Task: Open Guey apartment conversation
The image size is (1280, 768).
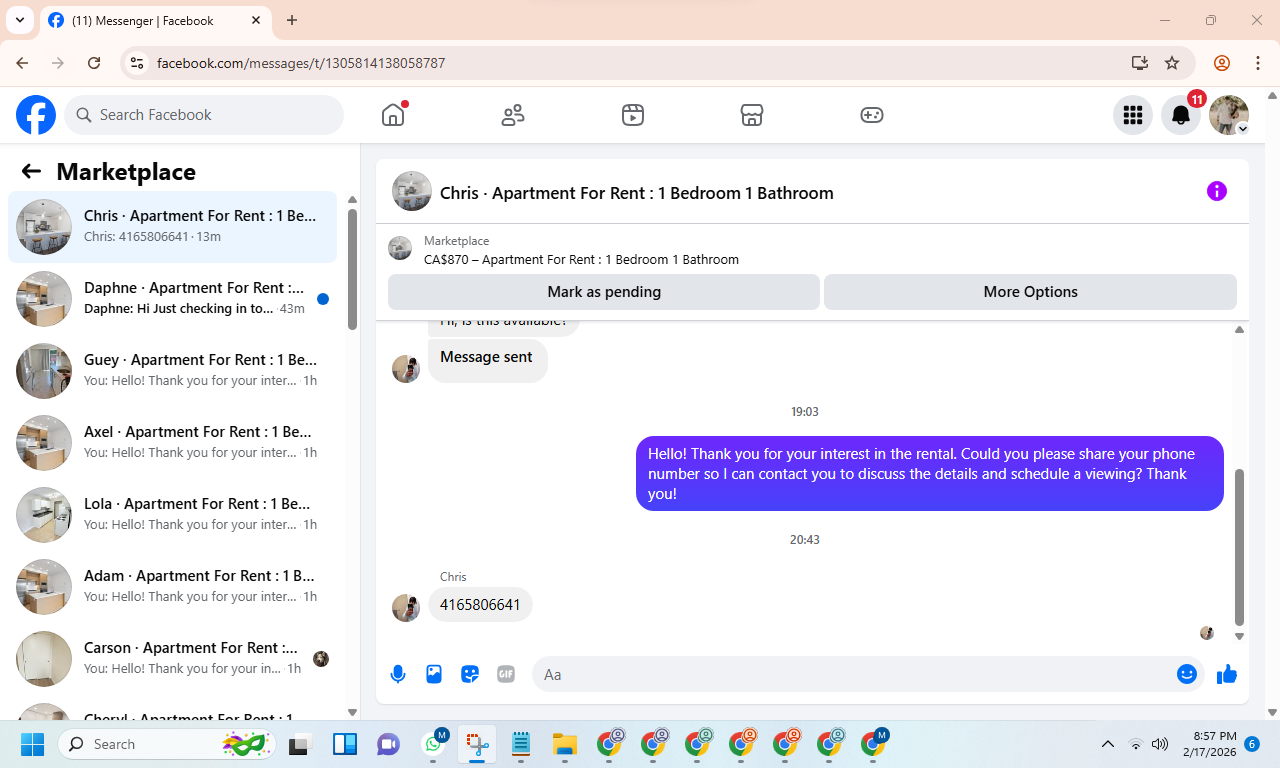Action: tap(172, 371)
